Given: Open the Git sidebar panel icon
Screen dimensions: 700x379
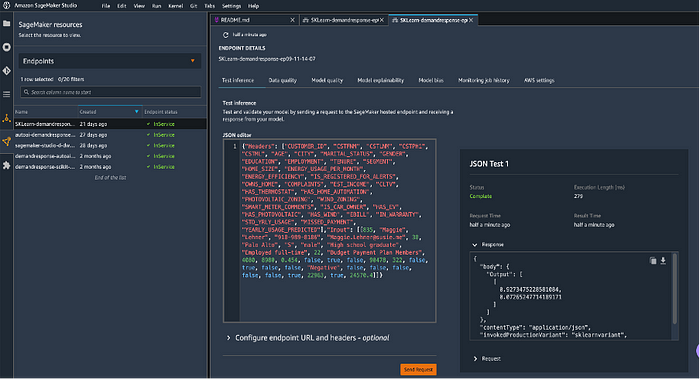Looking at the screenshot, I should tap(6, 71).
